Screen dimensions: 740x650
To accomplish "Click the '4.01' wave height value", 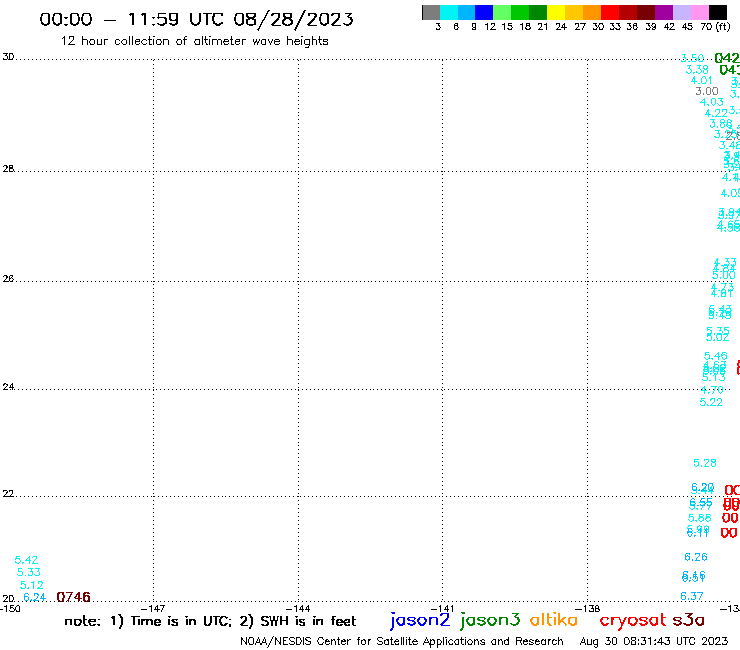I will tap(702, 80).
